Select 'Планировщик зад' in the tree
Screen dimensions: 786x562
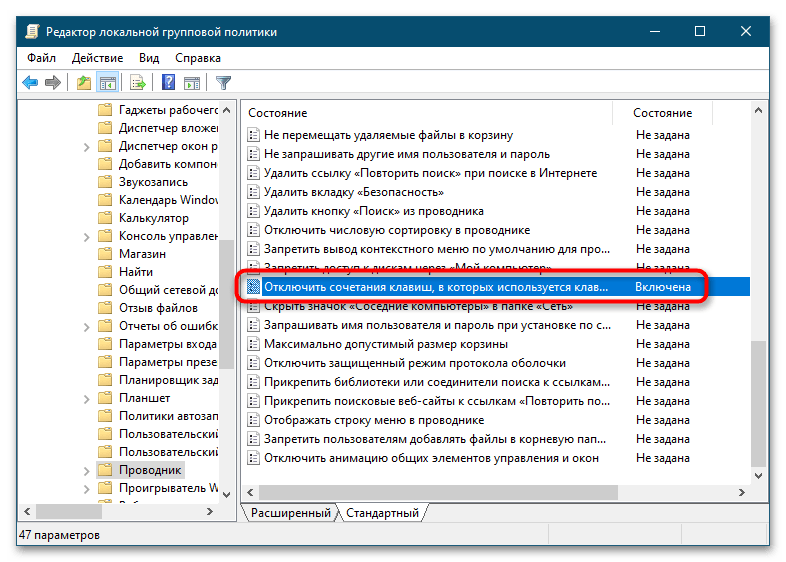click(x=168, y=380)
